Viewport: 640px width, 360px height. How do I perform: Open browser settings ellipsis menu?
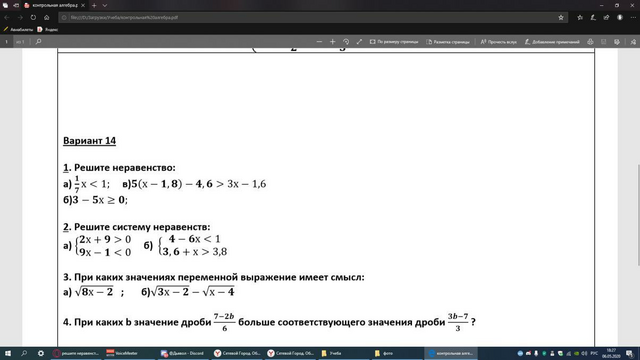tap(633, 18)
